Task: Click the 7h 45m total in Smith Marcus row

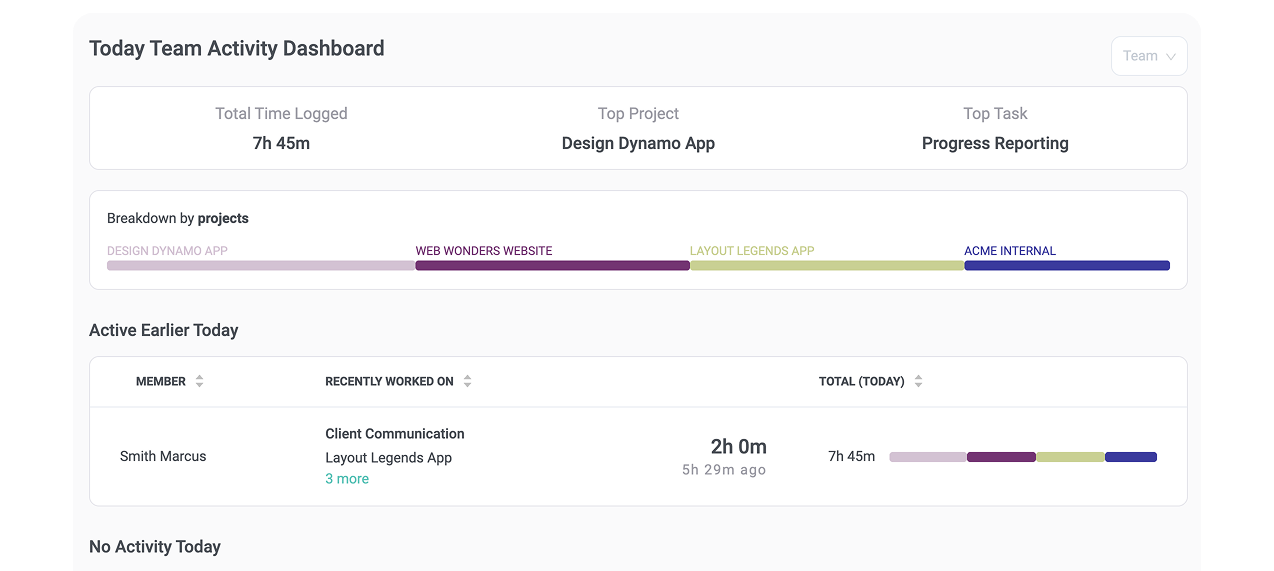Action: coord(852,456)
